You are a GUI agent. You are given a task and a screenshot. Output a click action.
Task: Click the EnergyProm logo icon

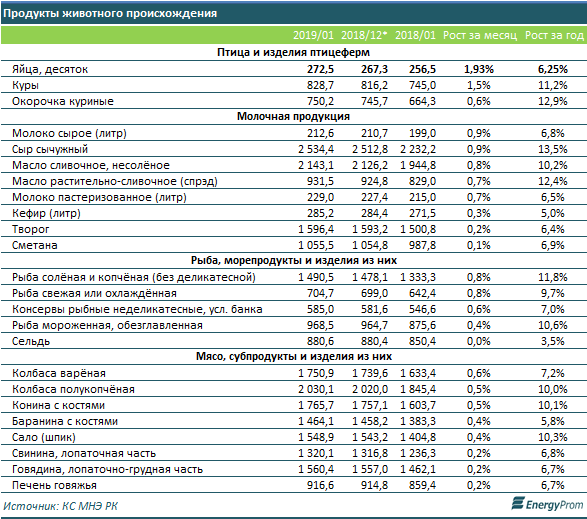(x=518, y=503)
